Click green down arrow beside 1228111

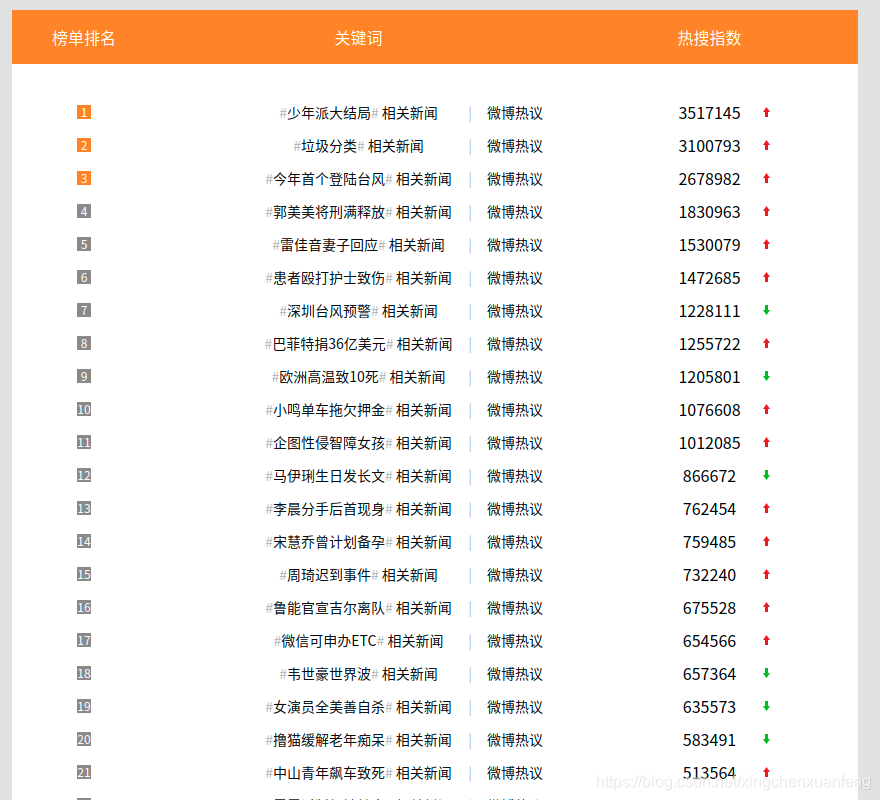tap(766, 311)
